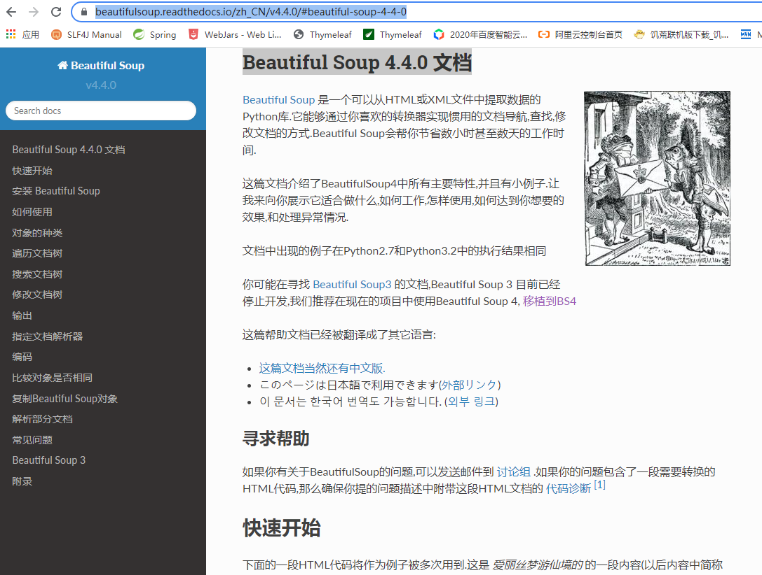Screen dimensions: 762x575
Task: Click the v4.4.0 version label
Action: coord(101,85)
